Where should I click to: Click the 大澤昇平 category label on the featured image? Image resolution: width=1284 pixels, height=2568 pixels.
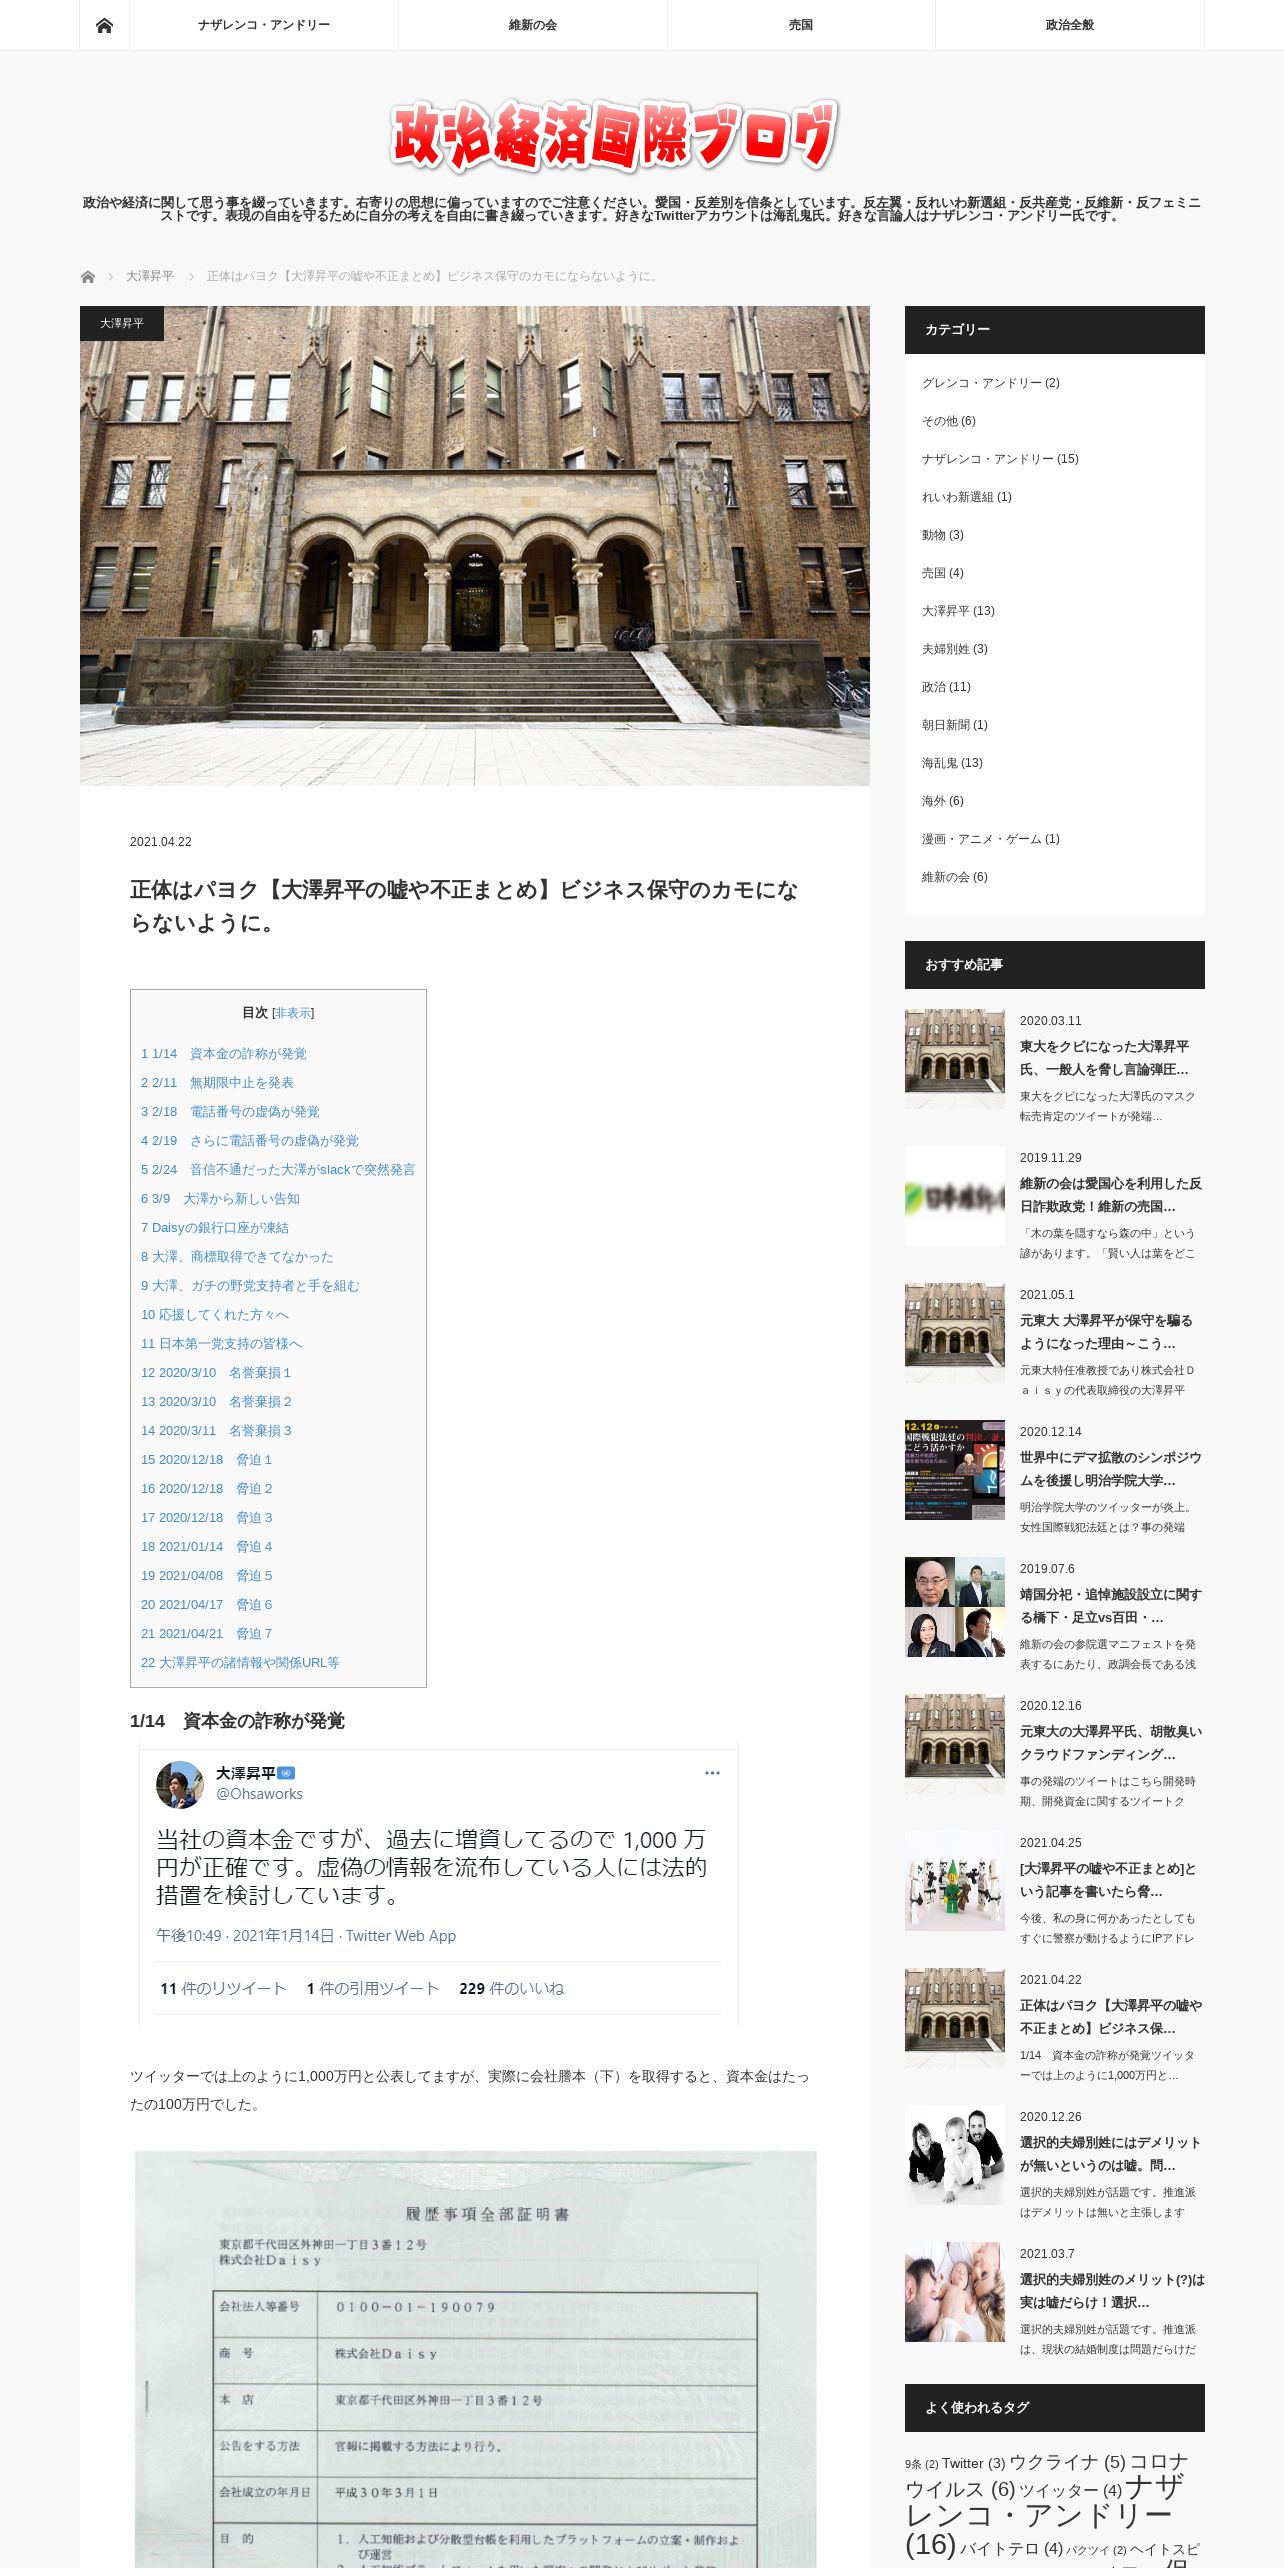tap(122, 323)
